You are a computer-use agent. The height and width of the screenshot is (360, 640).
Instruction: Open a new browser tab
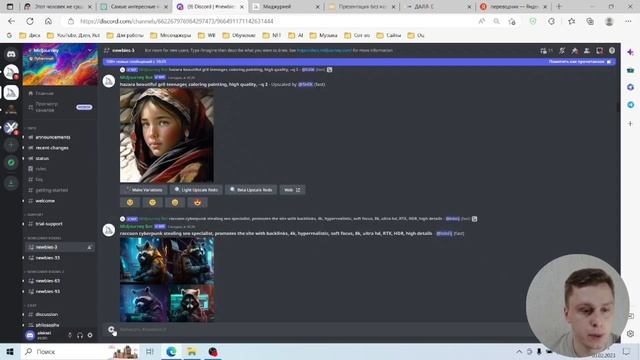point(559,7)
